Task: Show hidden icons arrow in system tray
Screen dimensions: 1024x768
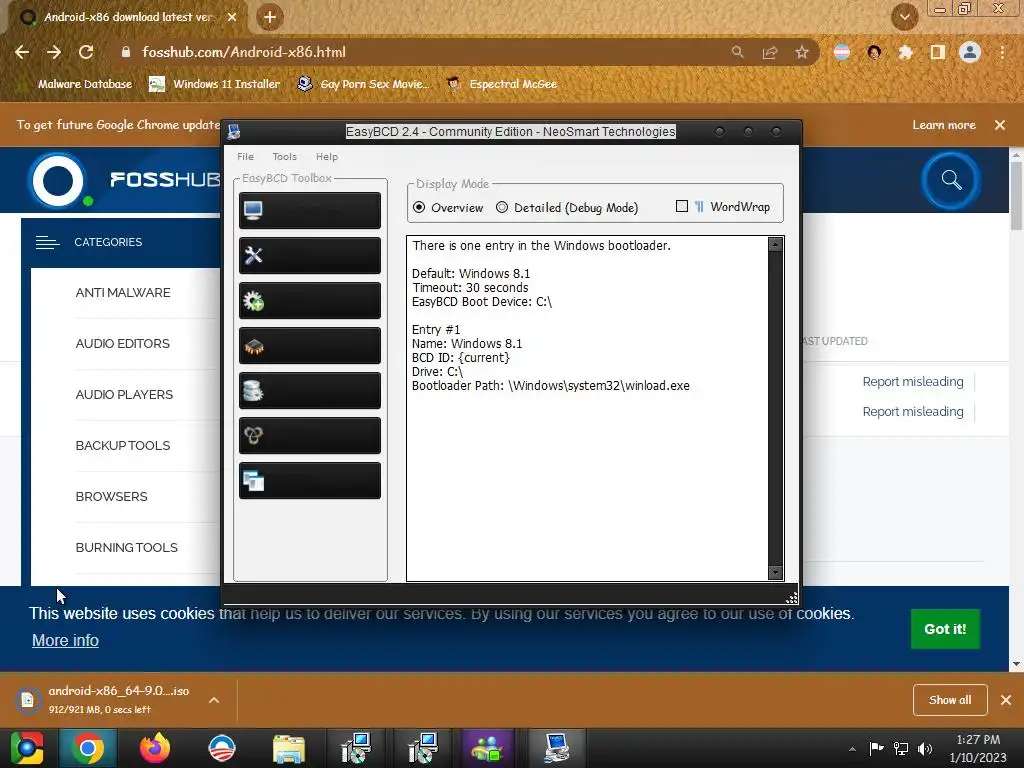Action: pyautogui.click(x=852, y=749)
